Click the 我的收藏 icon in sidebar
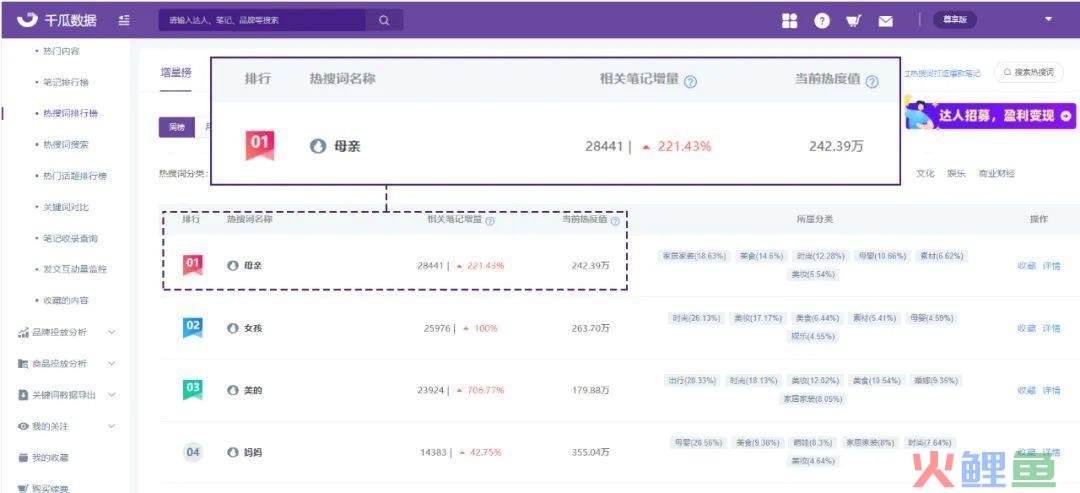 (23, 458)
